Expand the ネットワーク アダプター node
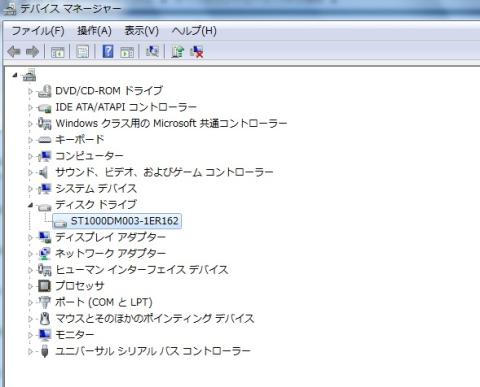This screenshot has height=387, width=480. pos(30,254)
